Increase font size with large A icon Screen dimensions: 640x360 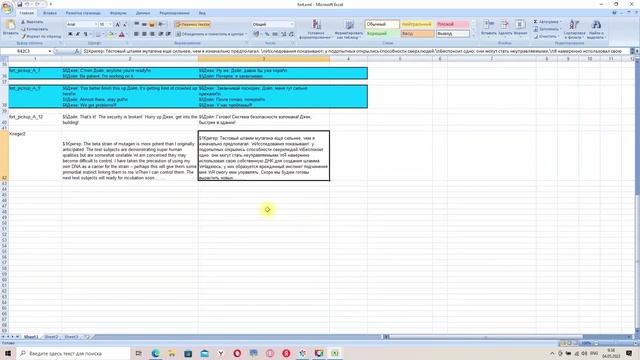[x=118, y=24]
